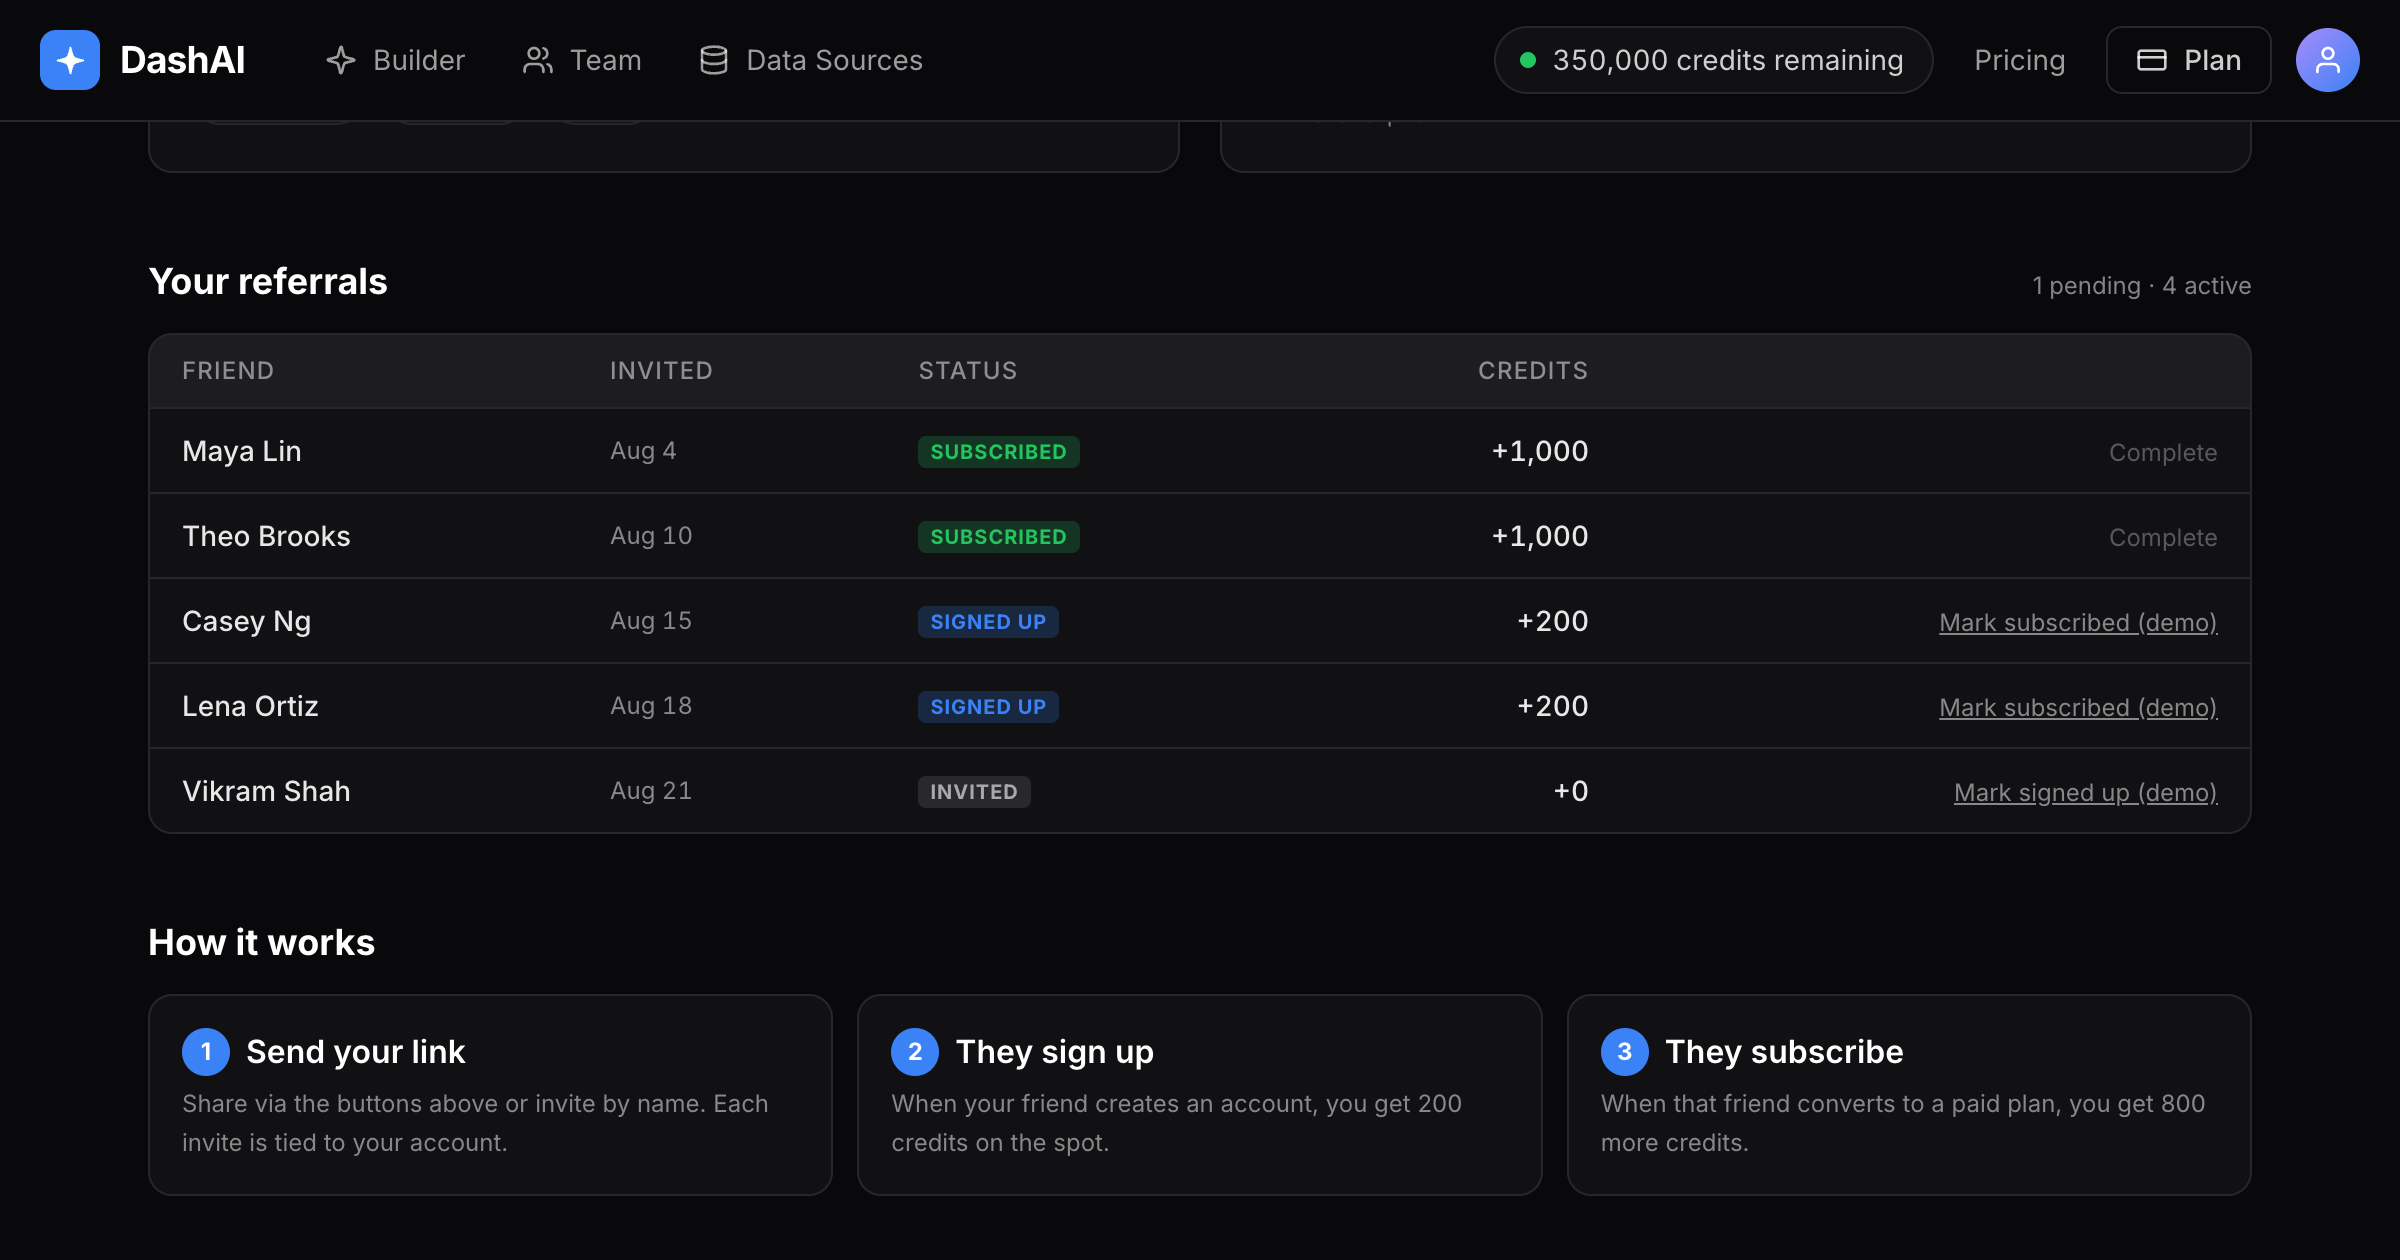
Task: Mark Casey Ng as subscribed
Action: point(2078,622)
